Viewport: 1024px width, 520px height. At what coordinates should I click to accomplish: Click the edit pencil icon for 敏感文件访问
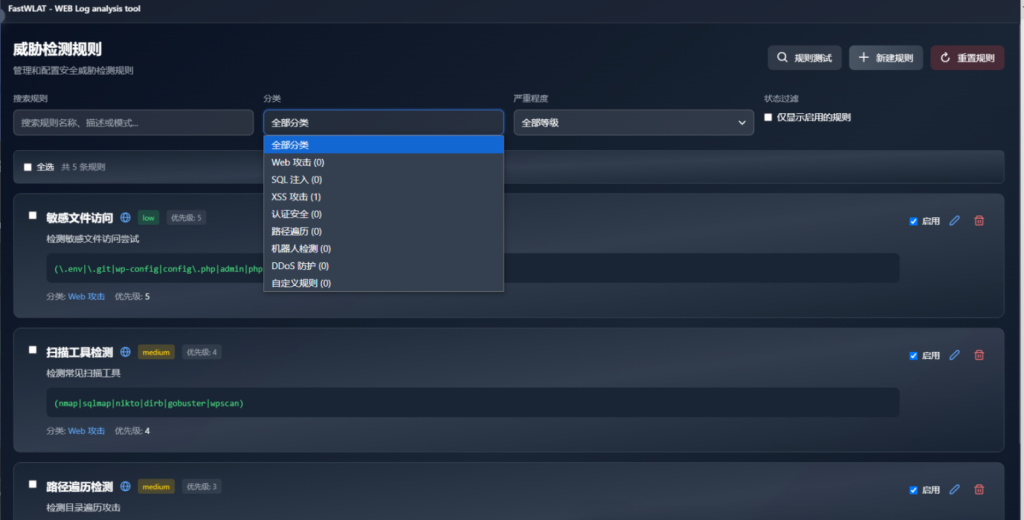pos(954,221)
